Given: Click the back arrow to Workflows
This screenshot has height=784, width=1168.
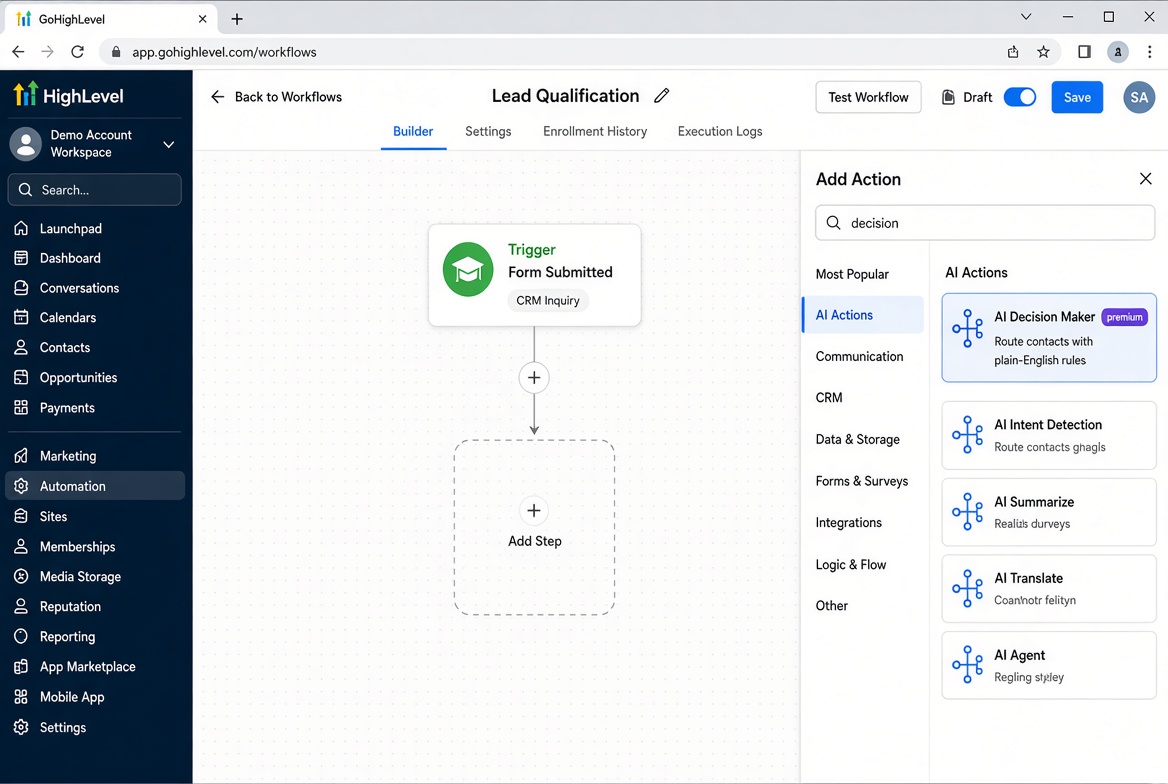Looking at the screenshot, I should (218, 97).
